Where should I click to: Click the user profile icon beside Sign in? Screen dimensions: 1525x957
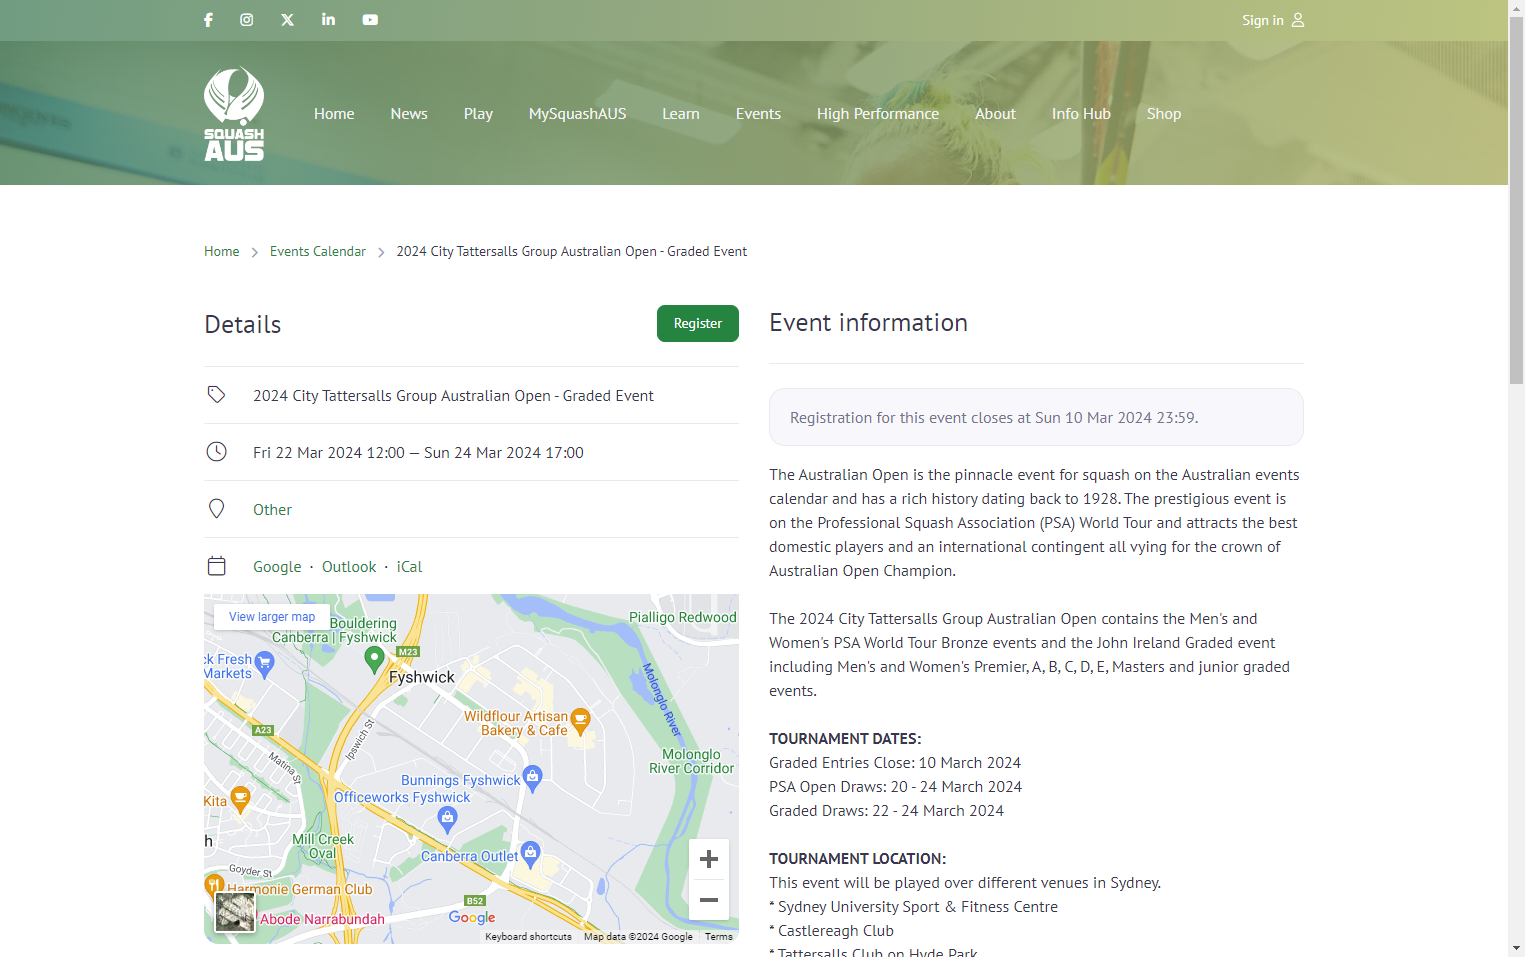click(1298, 20)
